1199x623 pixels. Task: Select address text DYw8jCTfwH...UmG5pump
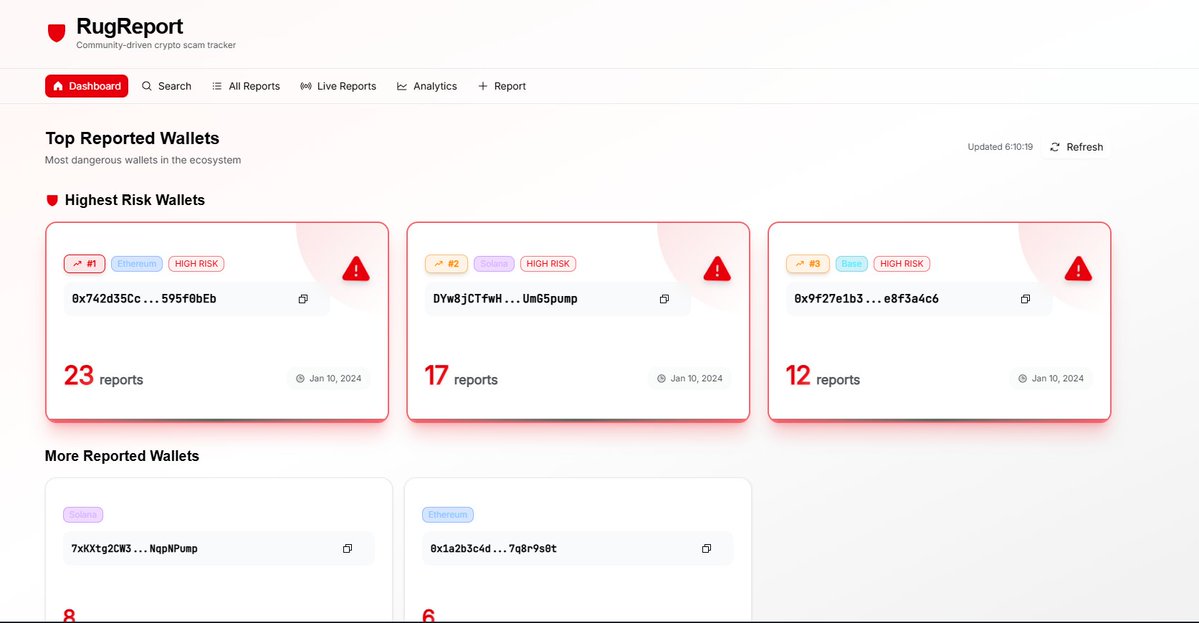click(505, 299)
